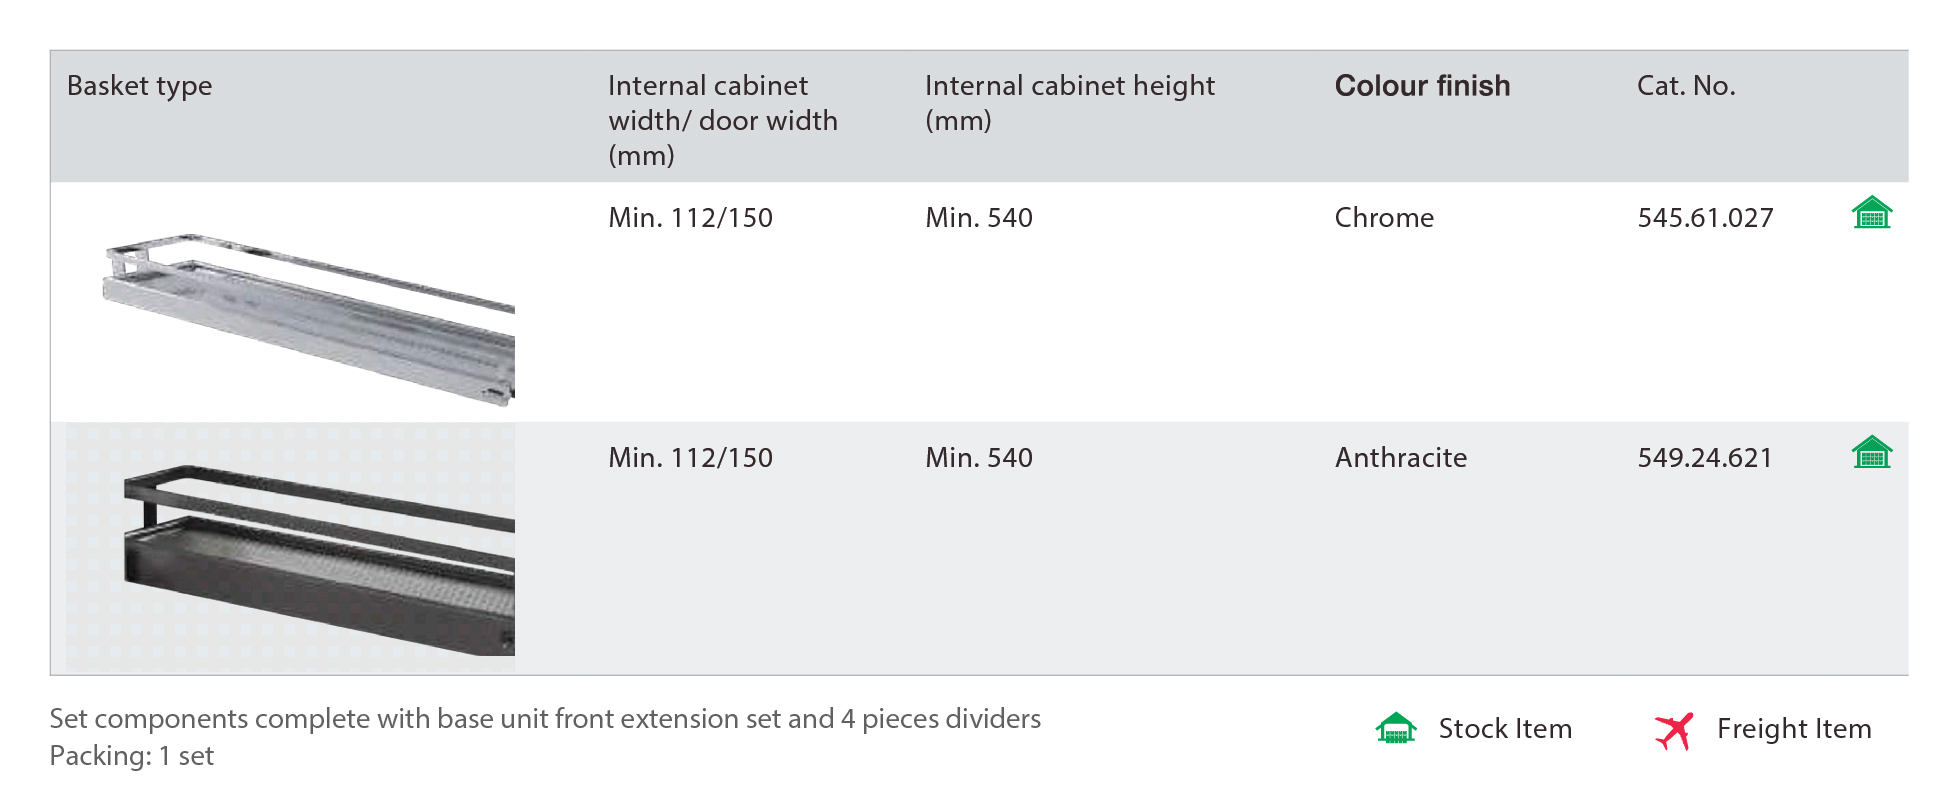
Task: Select the Chrome colour finish cell
Action: (x=1384, y=218)
